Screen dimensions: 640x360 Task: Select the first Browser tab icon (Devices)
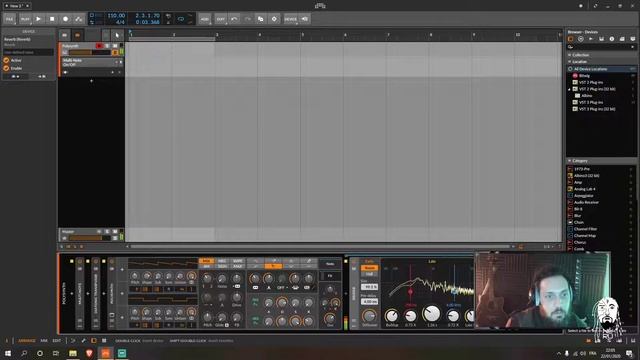(571, 39)
